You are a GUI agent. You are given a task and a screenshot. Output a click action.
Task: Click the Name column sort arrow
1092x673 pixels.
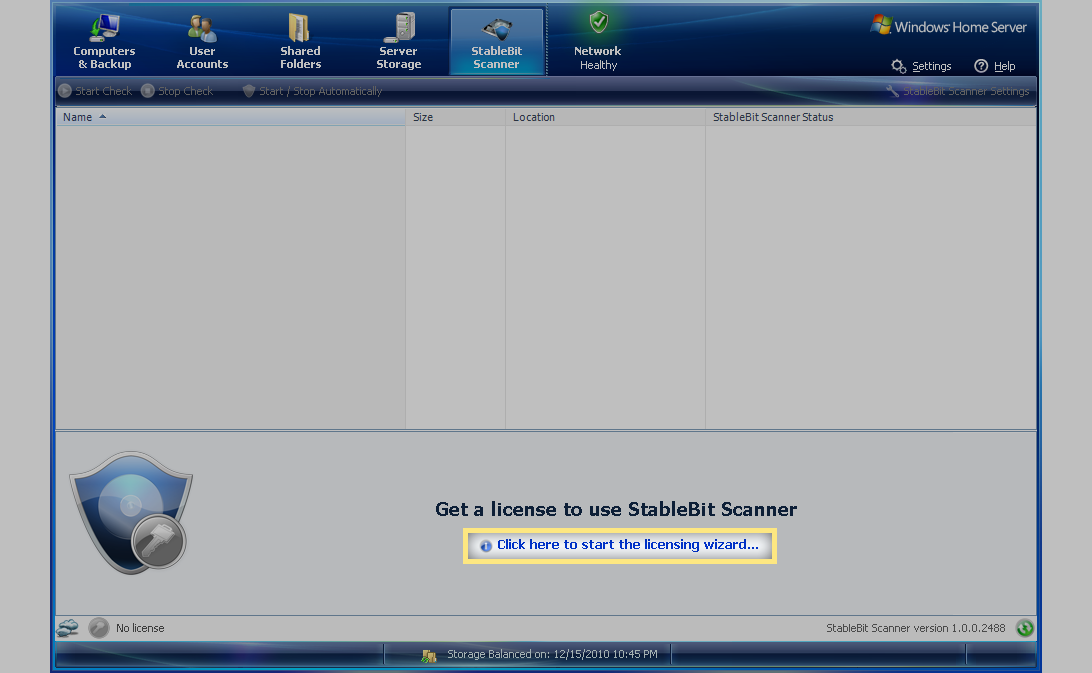pyautogui.click(x=102, y=116)
